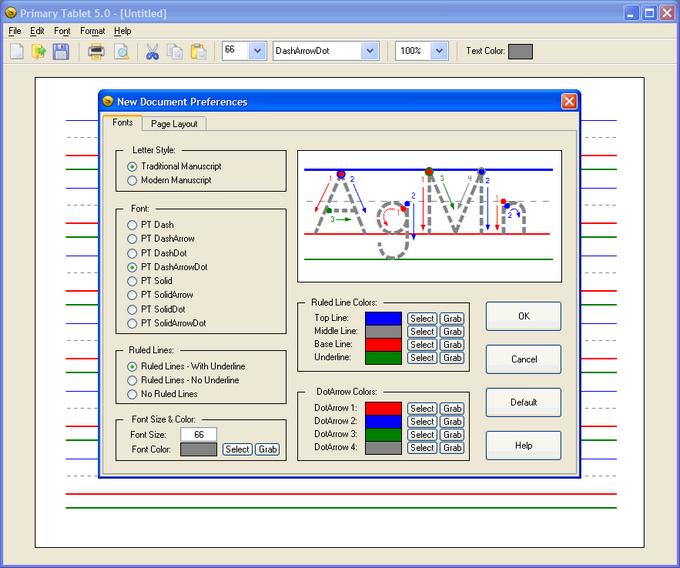680x568 pixels.
Task: Click the Print toolbar icon
Action: point(97,51)
